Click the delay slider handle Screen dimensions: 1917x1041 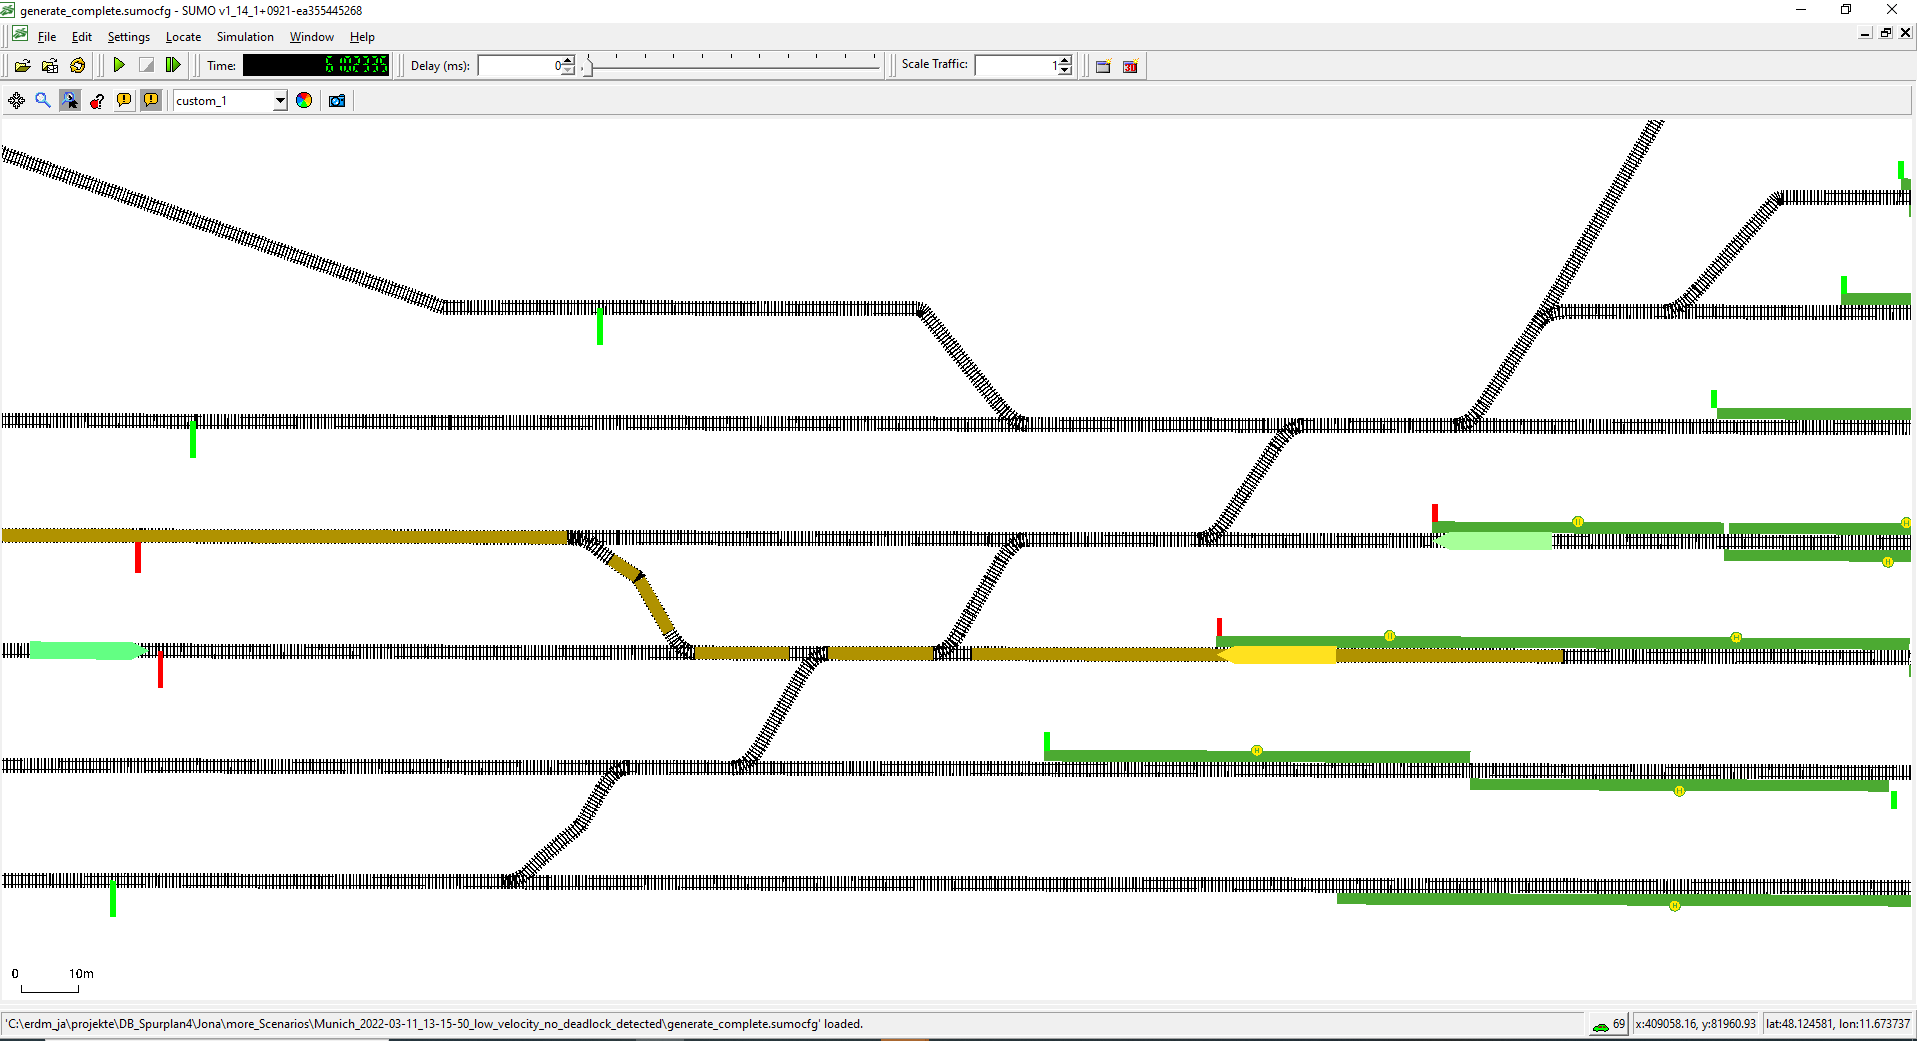[x=588, y=67]
